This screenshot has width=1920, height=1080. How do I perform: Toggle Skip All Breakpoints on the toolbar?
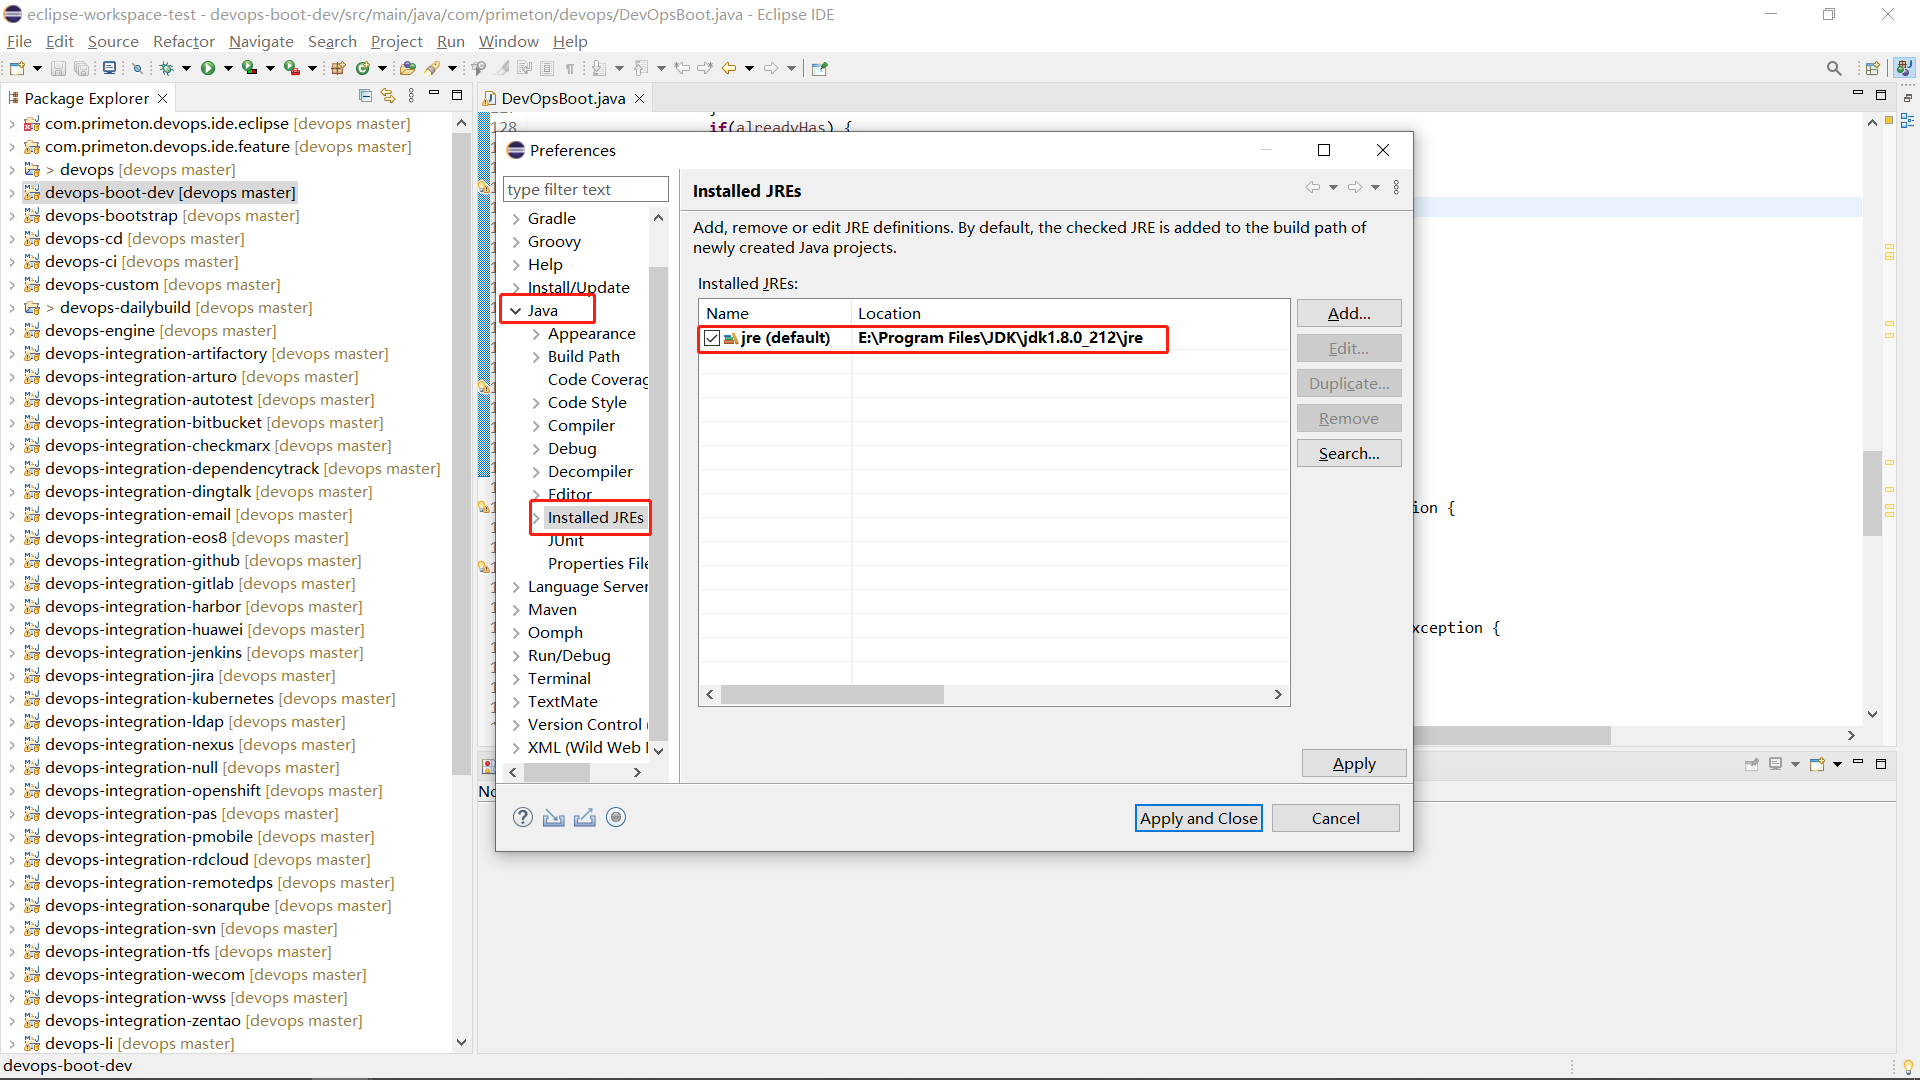pos(137,68)
